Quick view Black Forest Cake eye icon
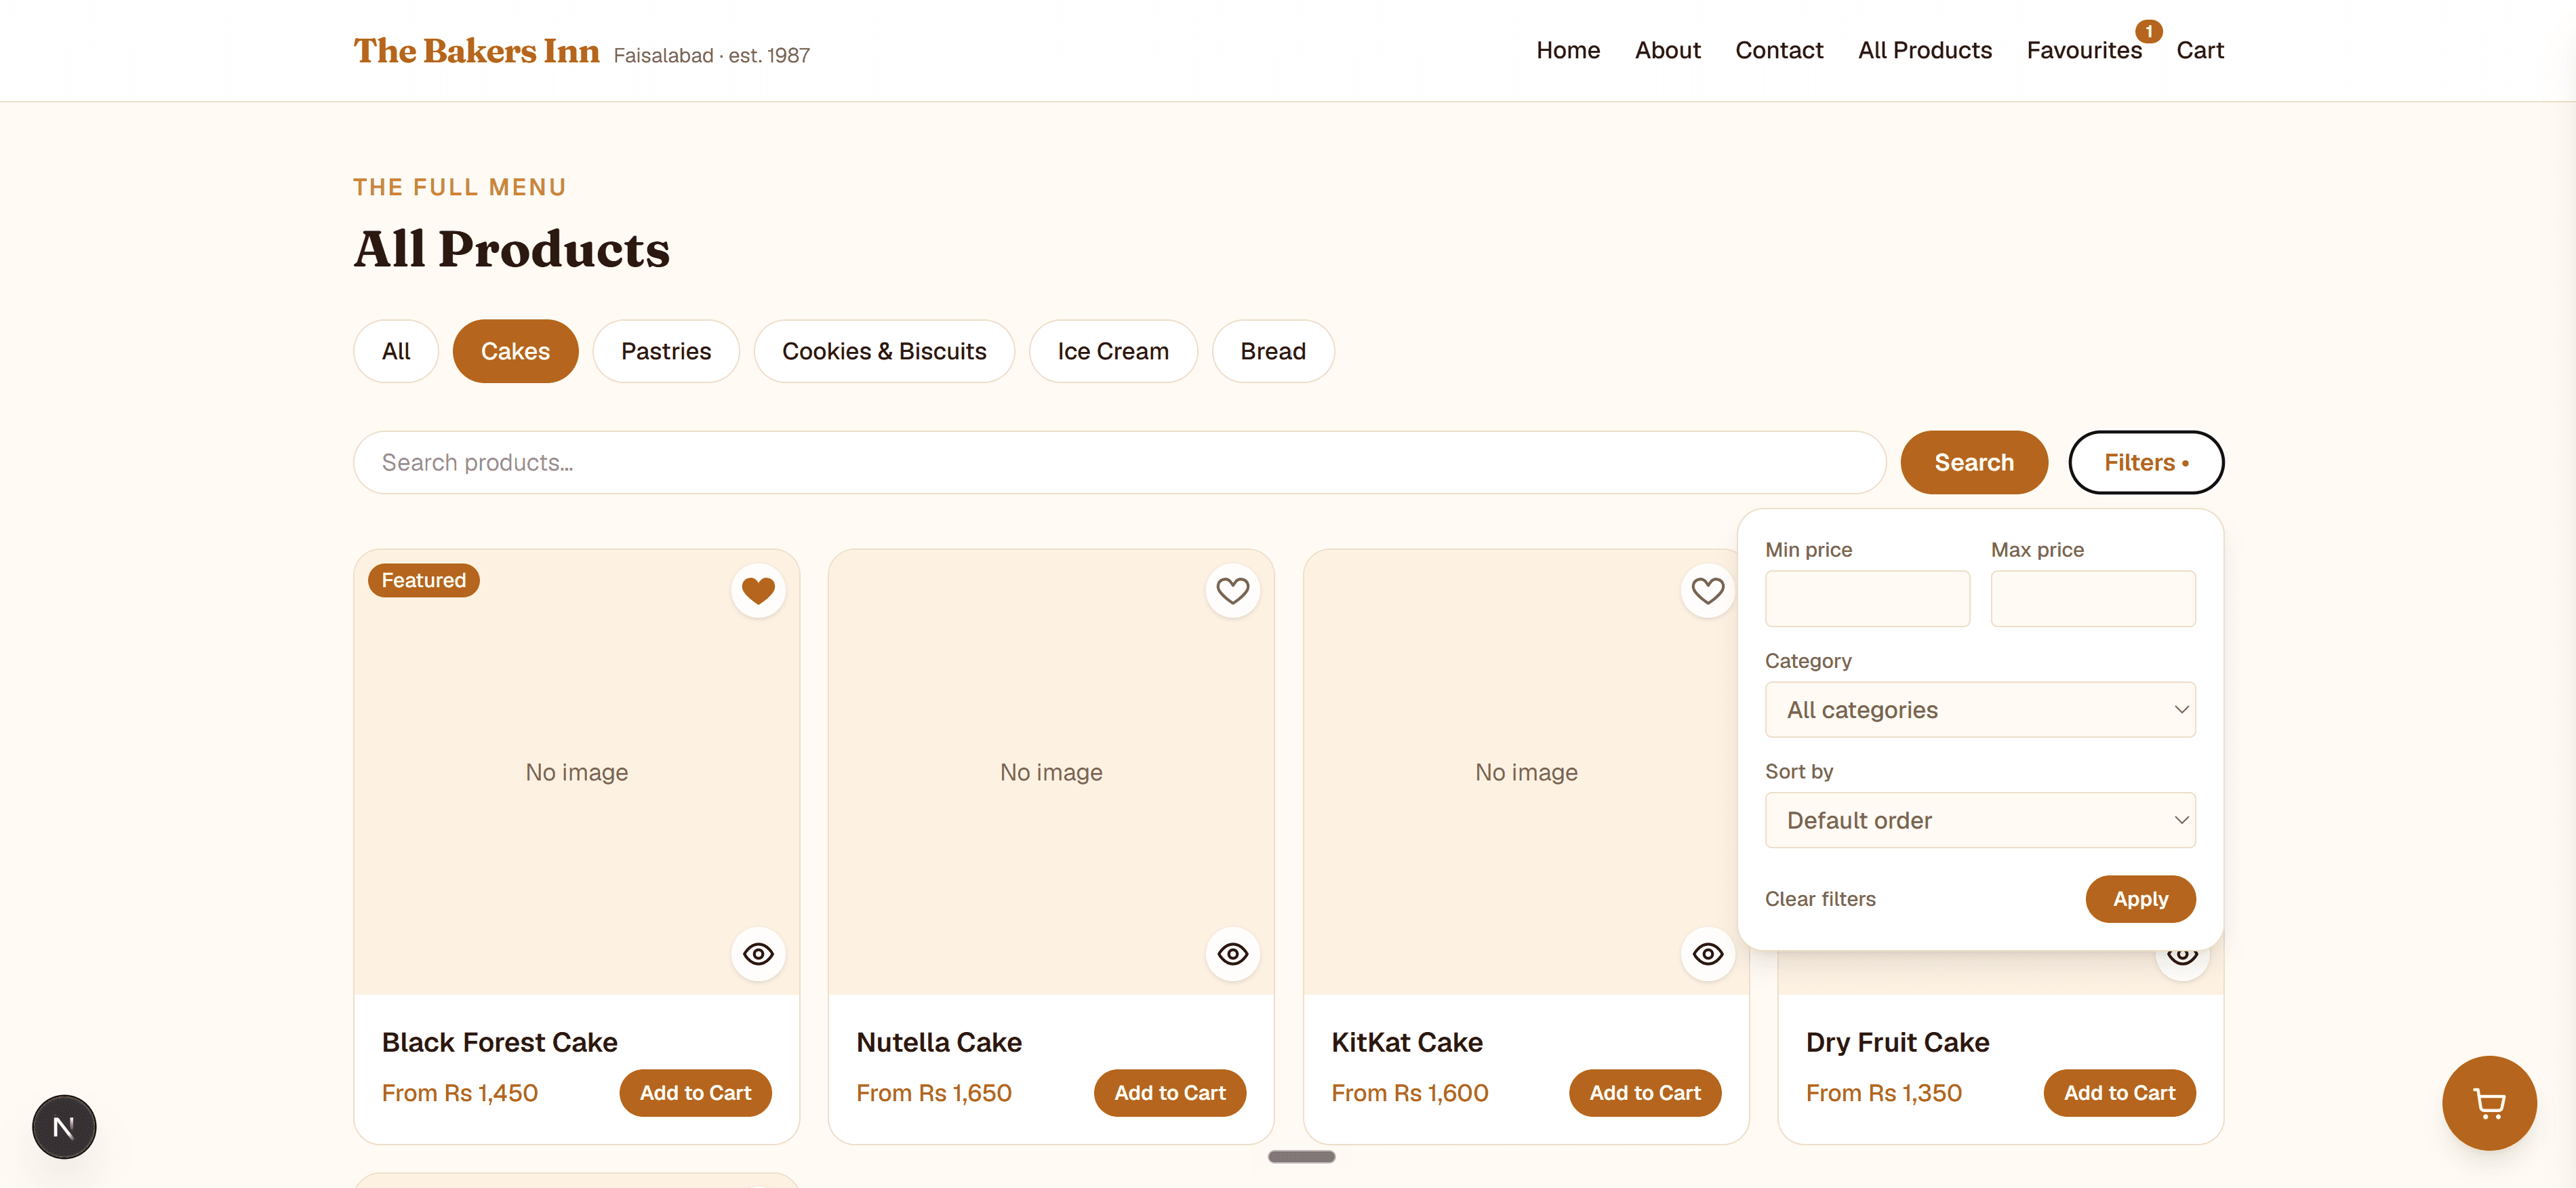2576x1188 pixels. point(758,954)
